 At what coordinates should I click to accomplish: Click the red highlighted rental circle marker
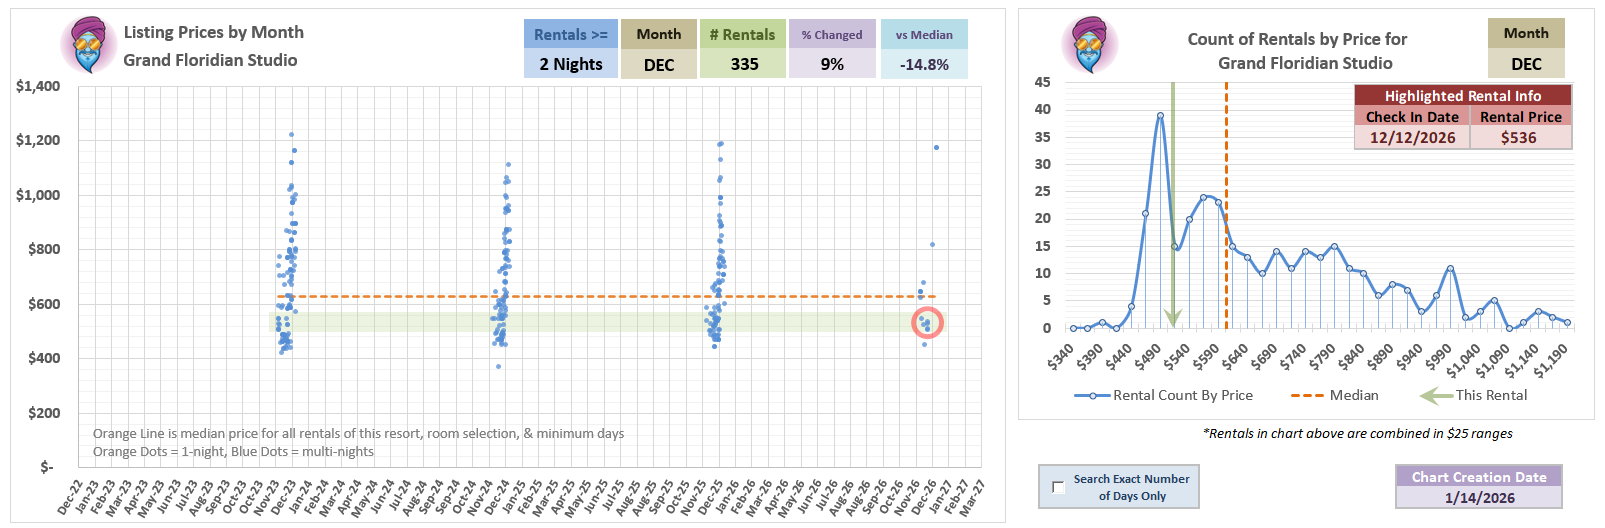(x=927, y=323)
